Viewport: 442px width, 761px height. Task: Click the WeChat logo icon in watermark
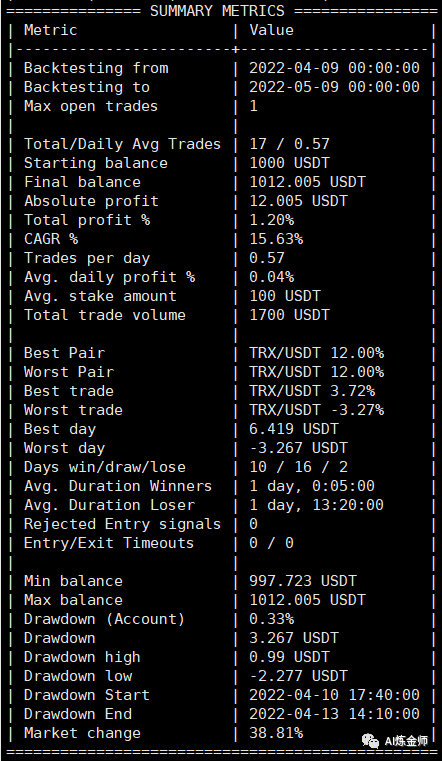371,741
